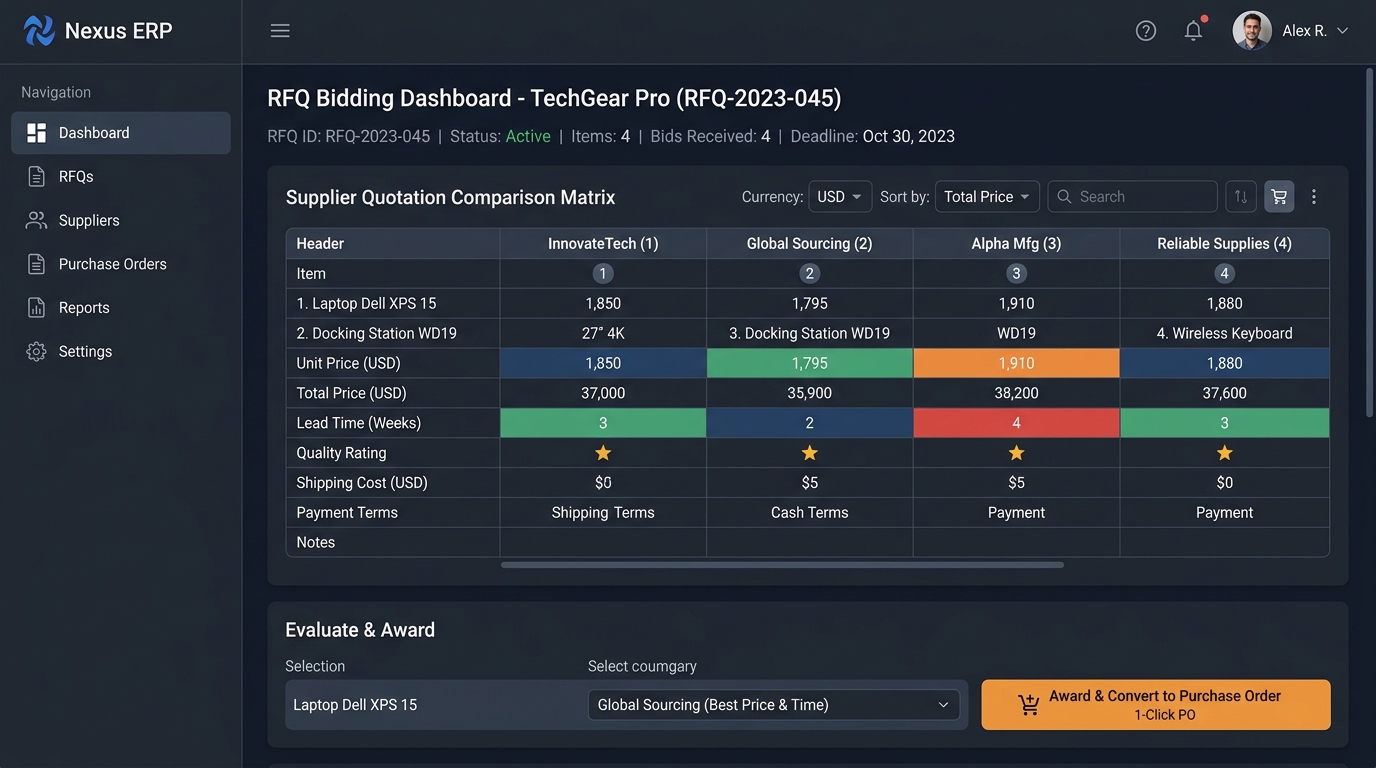
Task: Click the 35,900 total price cell
Action: (x=810, y=393)
